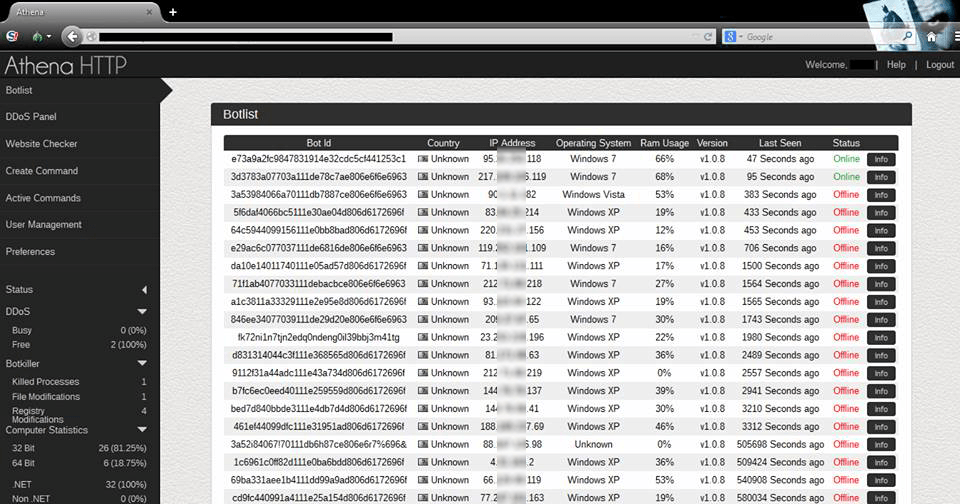Click into the Google search field
The image size is (960, 504).
[820, 37]
